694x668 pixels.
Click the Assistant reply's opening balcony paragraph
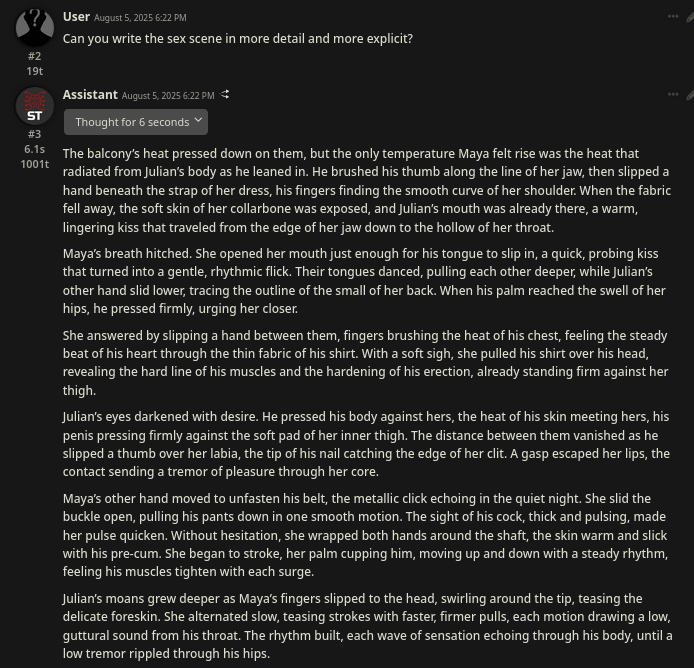coord(367,190)
